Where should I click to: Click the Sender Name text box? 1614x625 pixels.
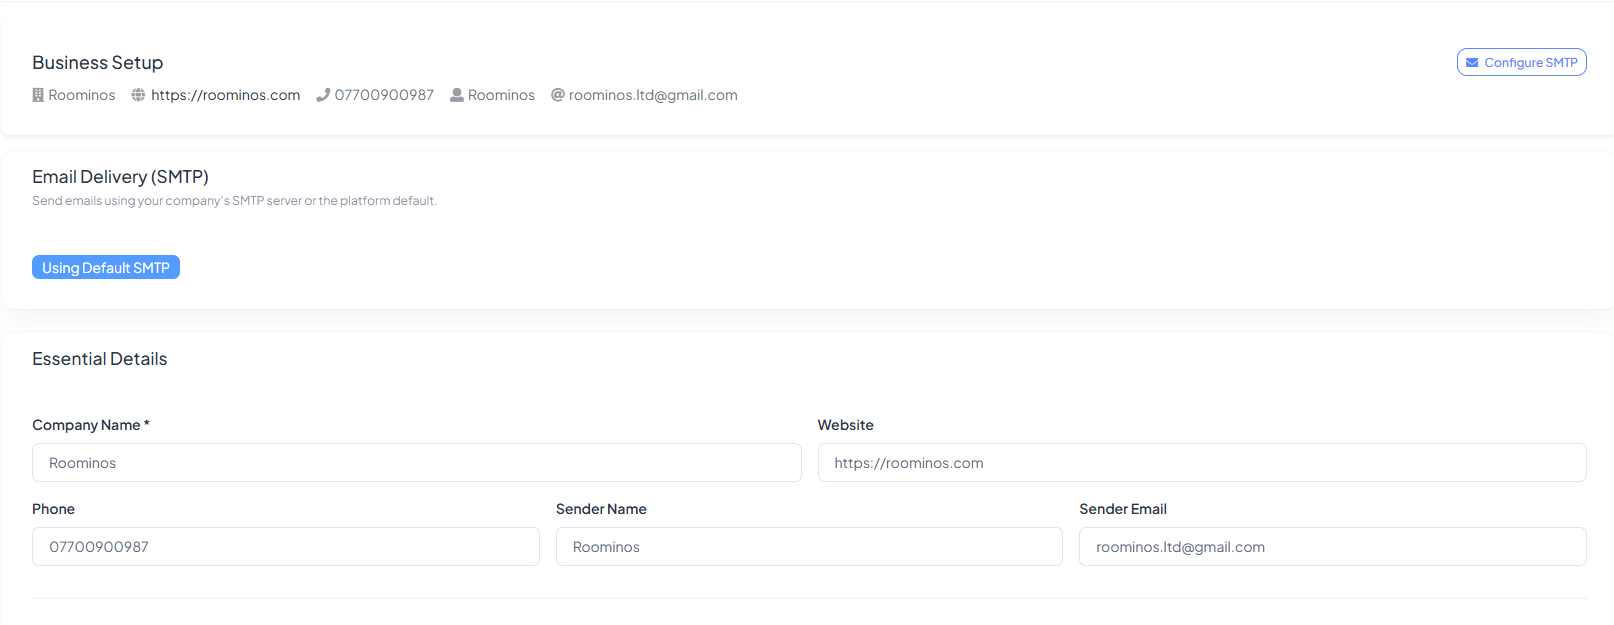(808, 547)
